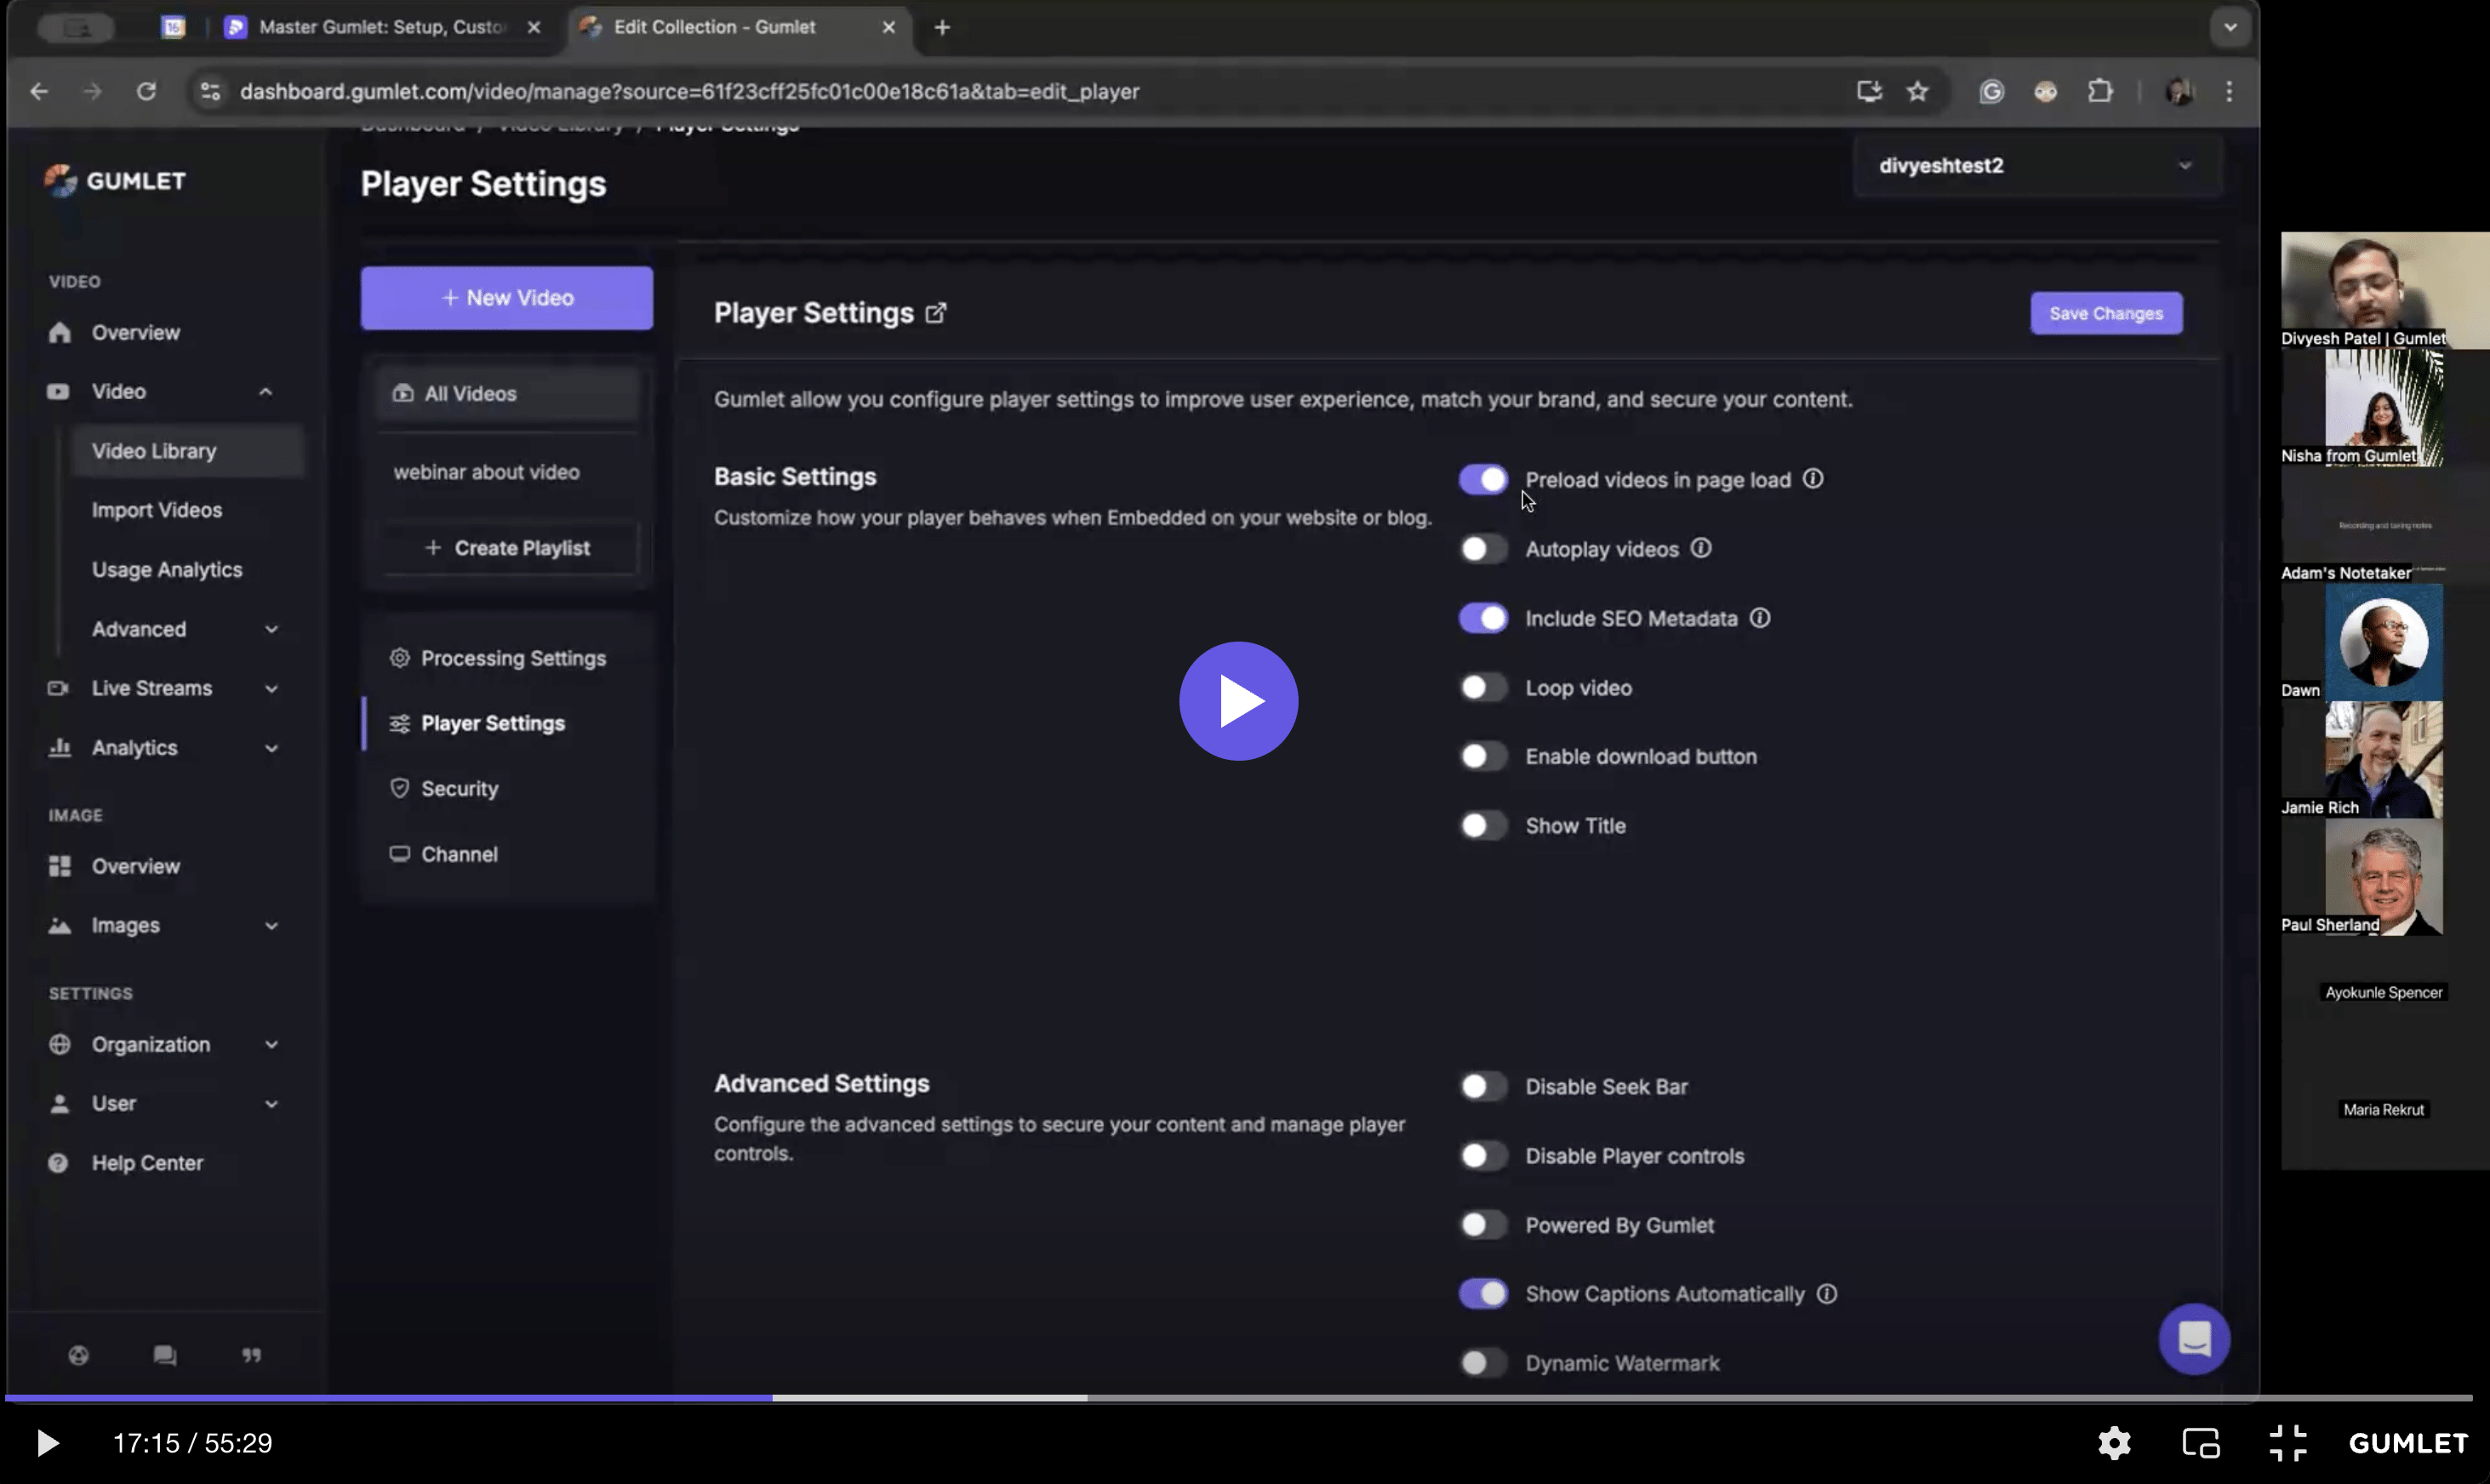
Task: Open browser extensions puzzle icon
Action: point(2100,91)
